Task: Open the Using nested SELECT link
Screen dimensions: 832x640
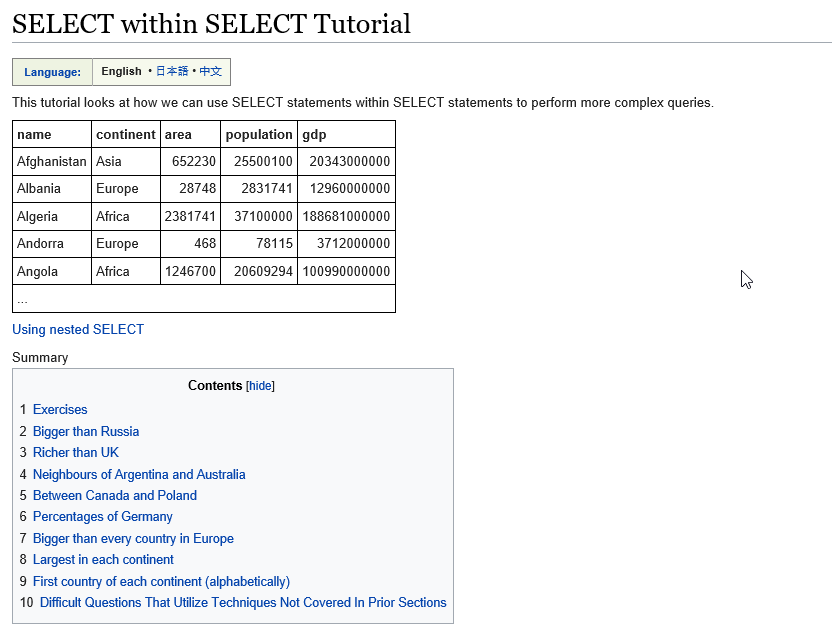Action: (77, 329)
